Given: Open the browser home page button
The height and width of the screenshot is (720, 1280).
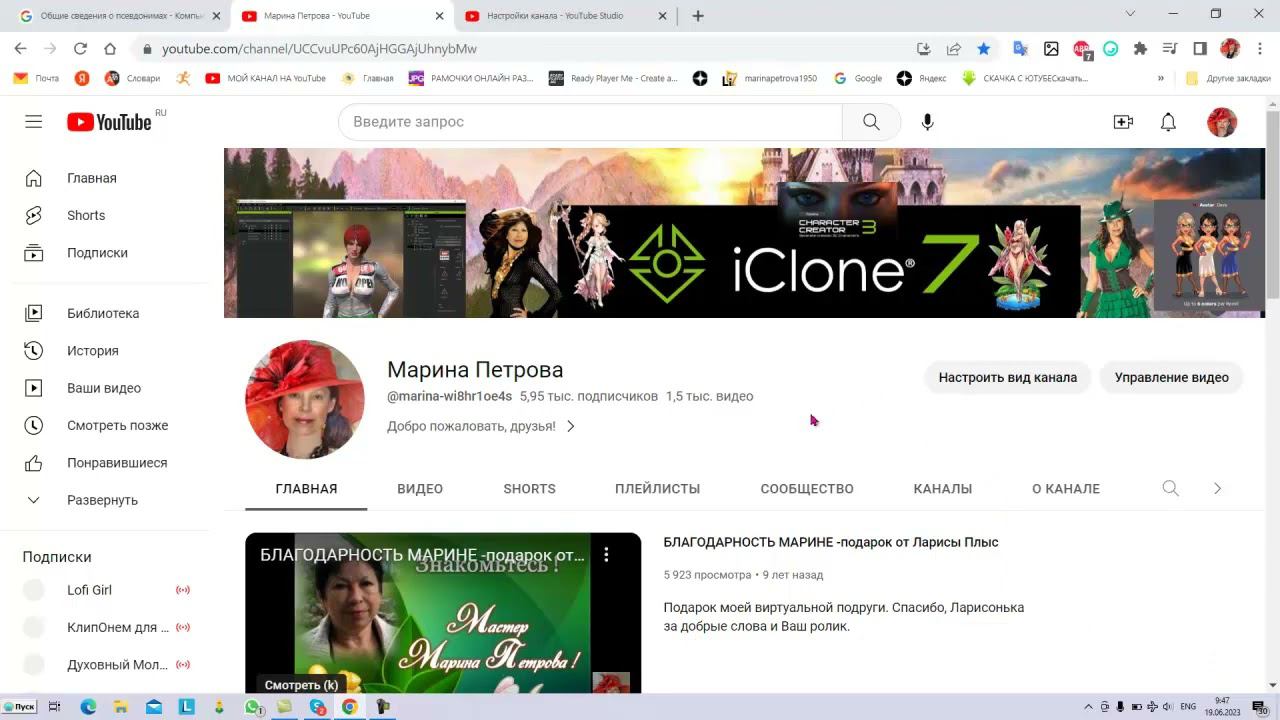Looking at the screenshot, I should pyautogui.click(x=110, y=48).
